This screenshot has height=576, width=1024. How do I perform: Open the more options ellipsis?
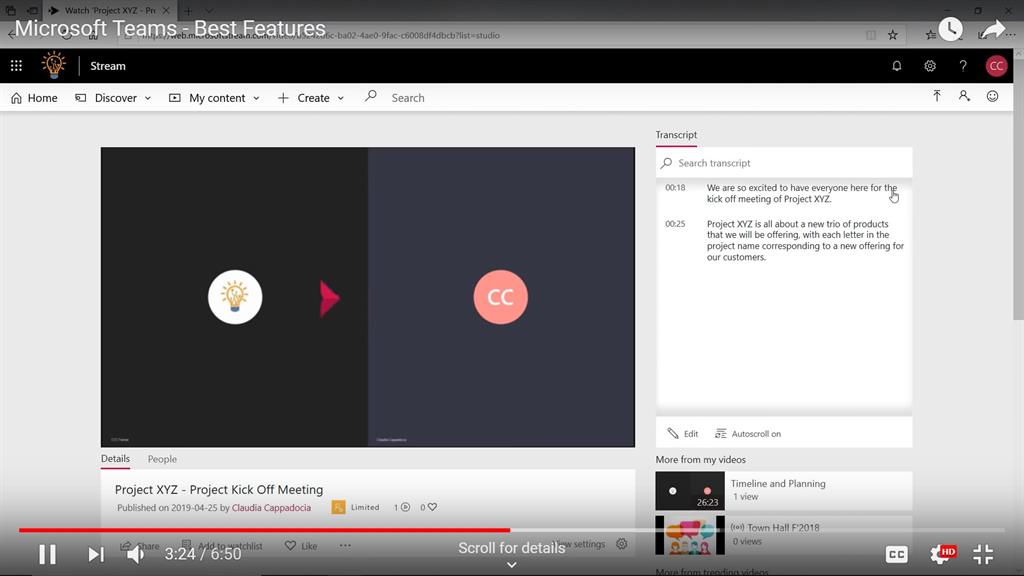[x=345, y=545]
